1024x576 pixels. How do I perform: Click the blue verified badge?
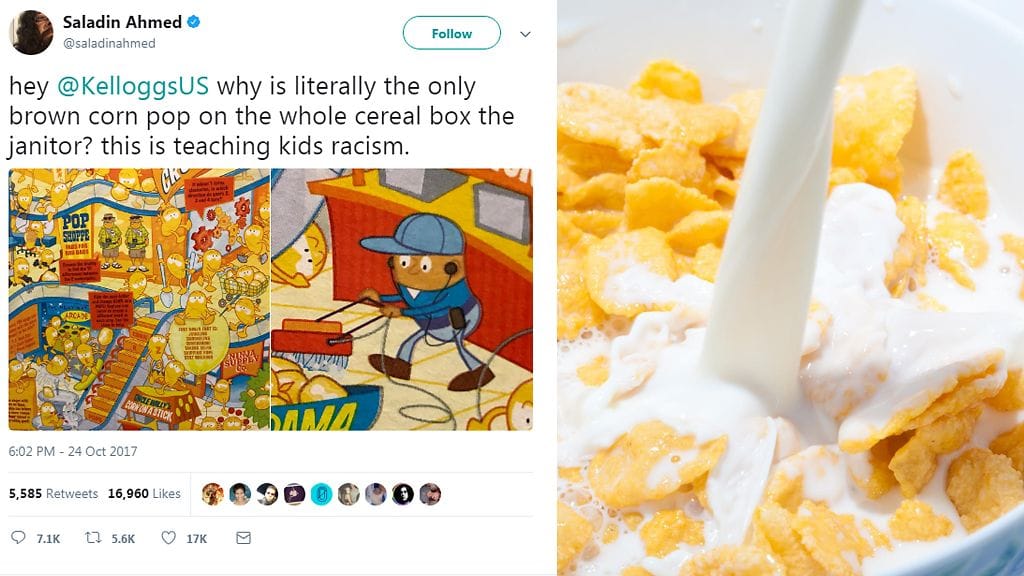click(193, 22)
